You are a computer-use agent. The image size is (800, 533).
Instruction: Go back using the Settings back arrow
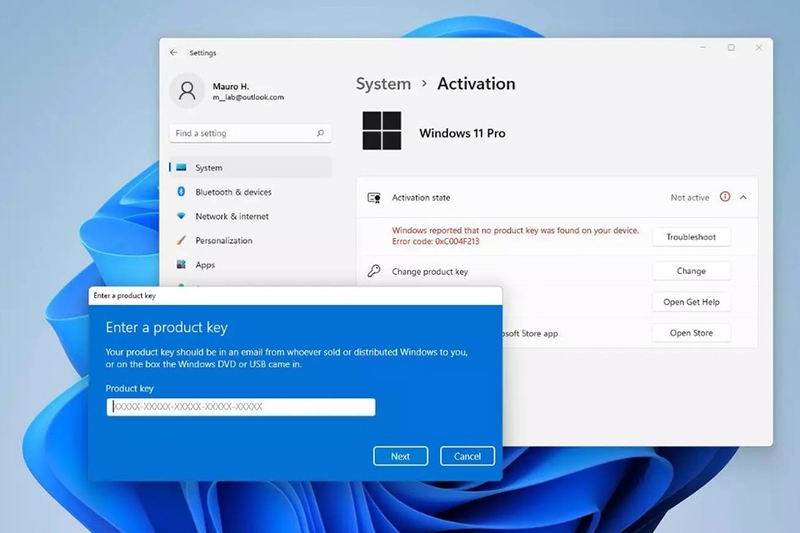coord(174,53)
